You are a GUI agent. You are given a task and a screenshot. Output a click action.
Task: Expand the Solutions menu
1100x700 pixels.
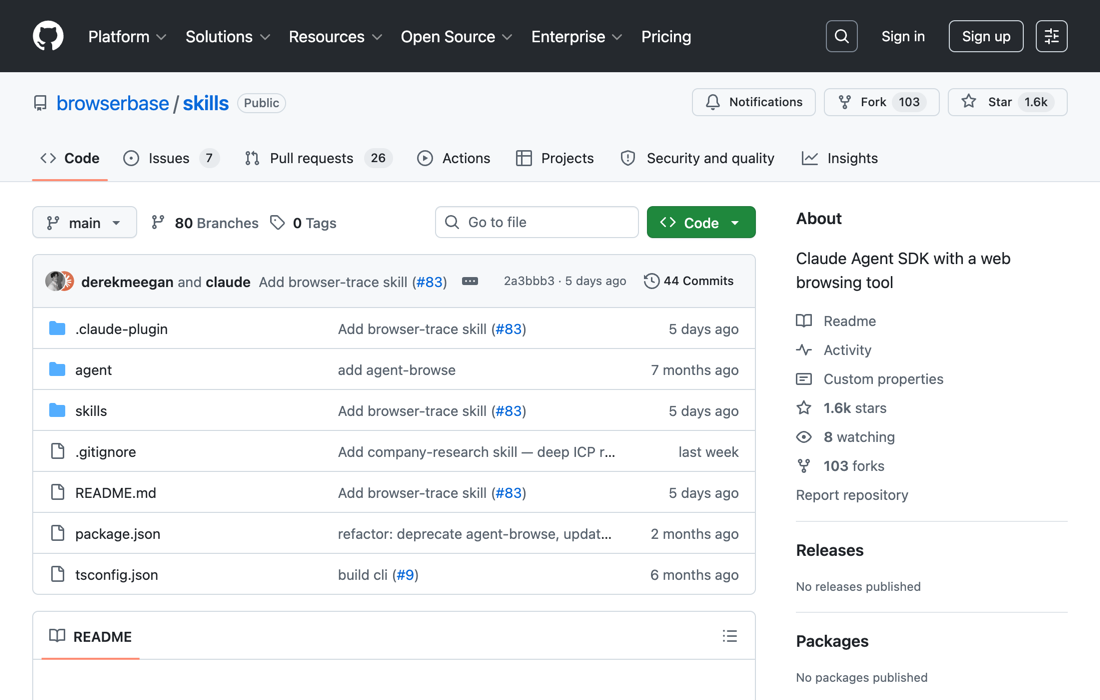click(x=227, y=36)
